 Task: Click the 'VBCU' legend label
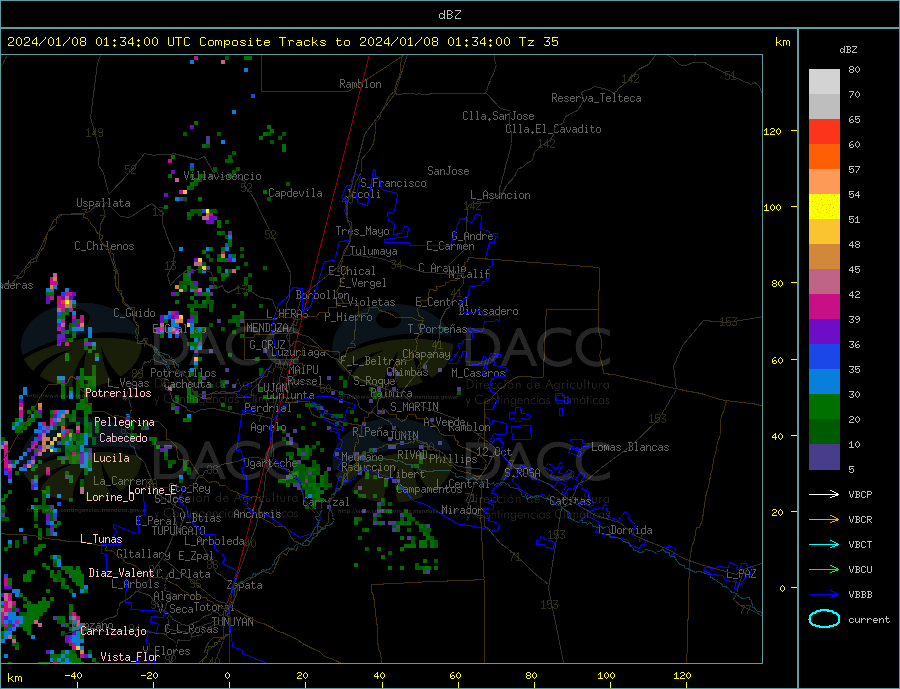tap(860, 570)
